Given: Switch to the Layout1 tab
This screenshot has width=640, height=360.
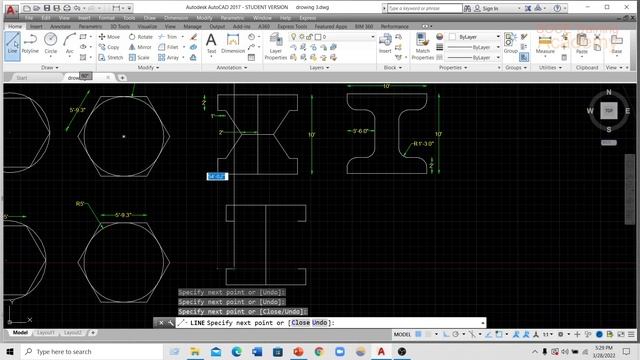Looking at the screenshot, I should (x=45, y=333).
